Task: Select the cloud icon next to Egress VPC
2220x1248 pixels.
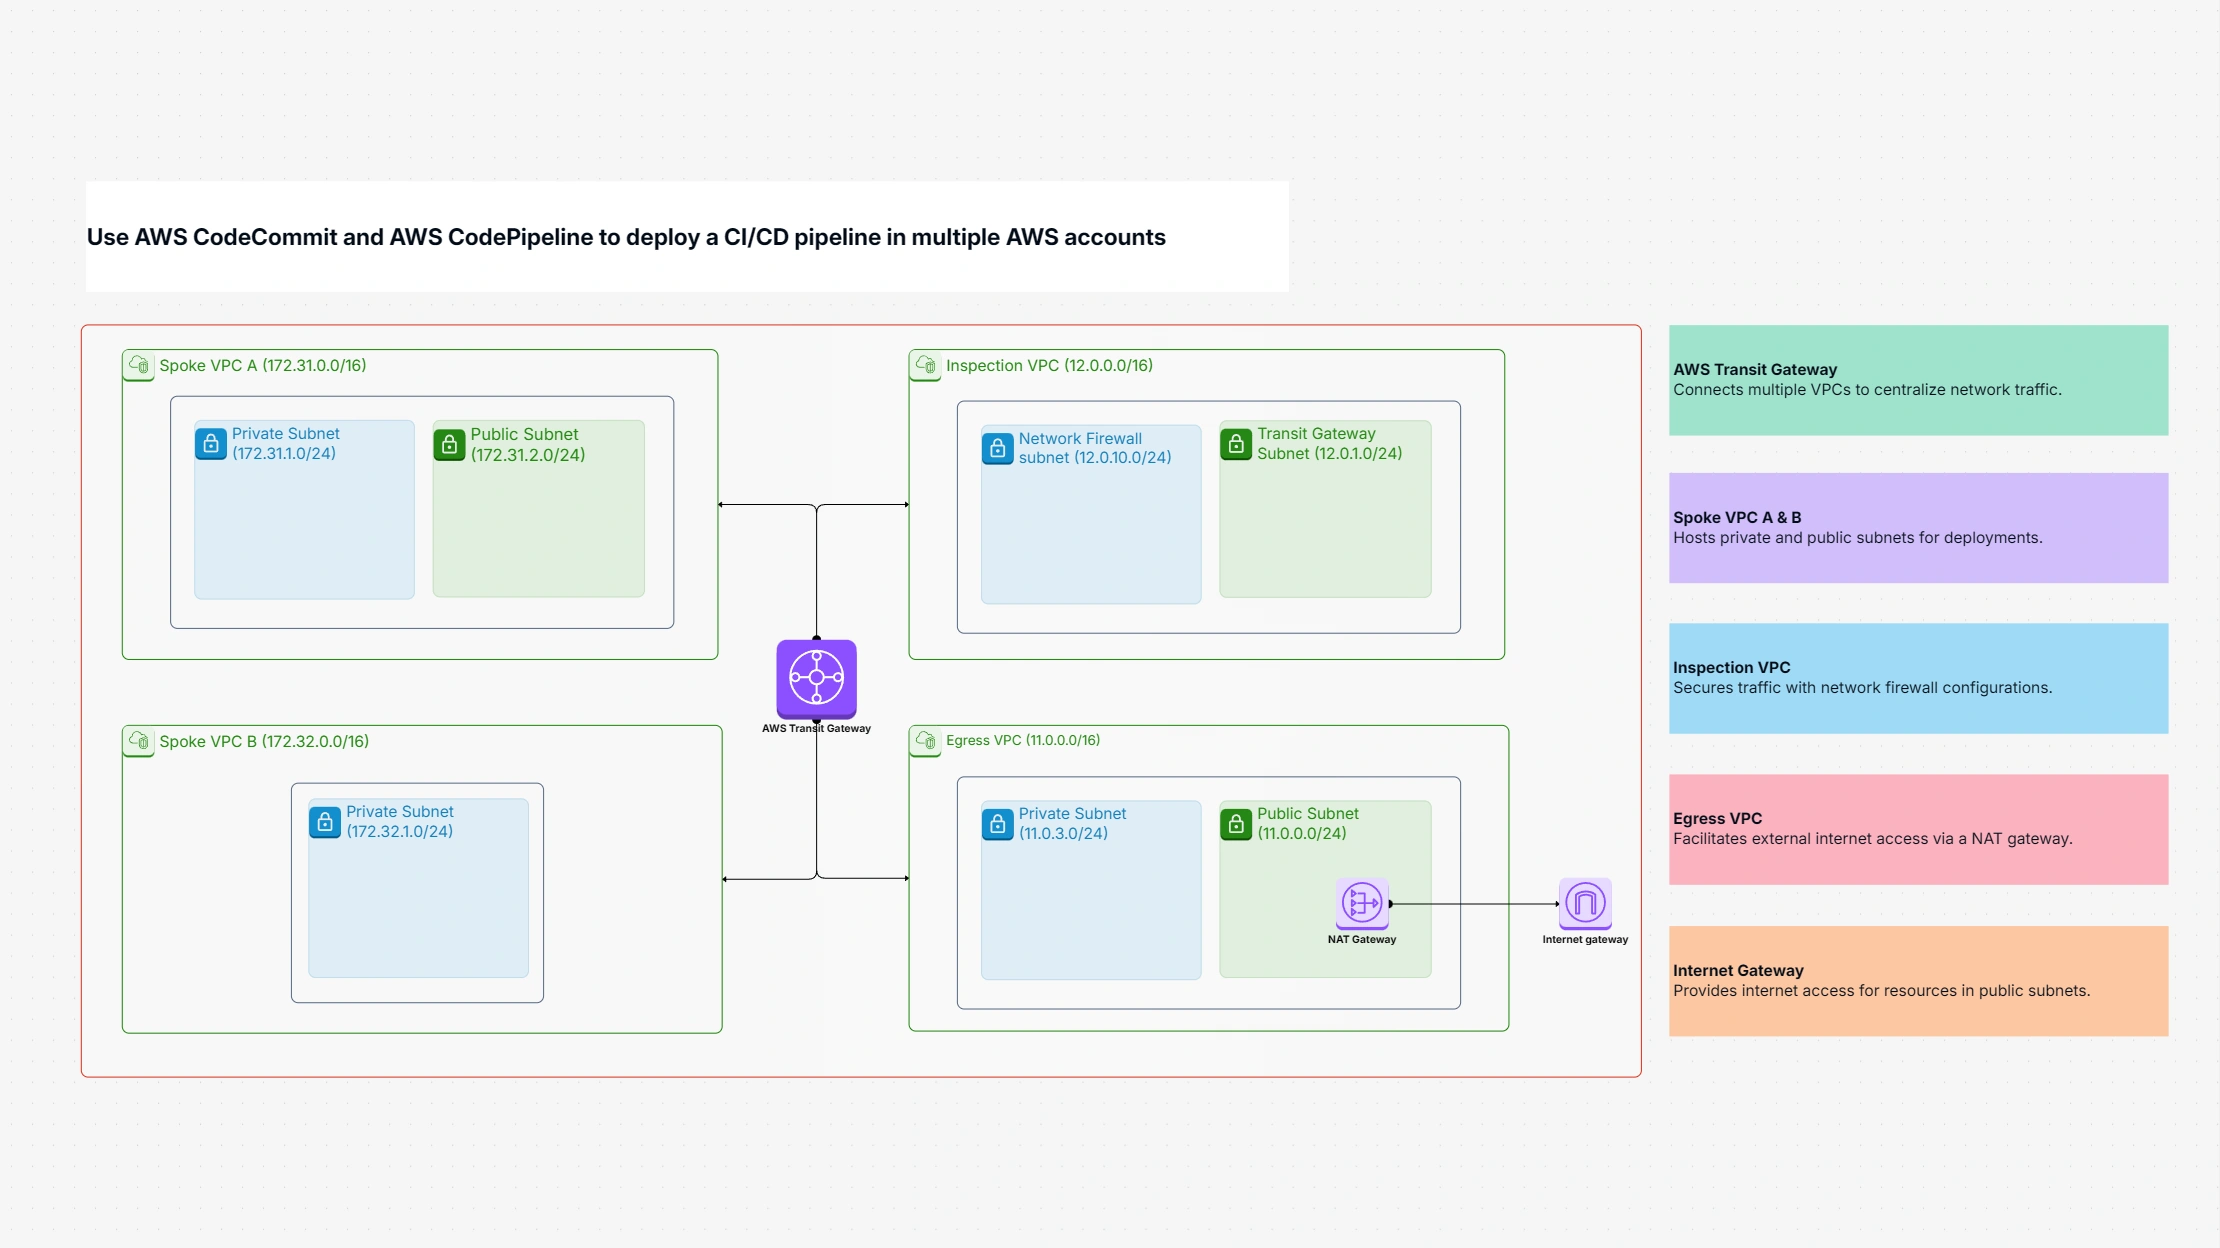Action: click(x=925, y=740)
